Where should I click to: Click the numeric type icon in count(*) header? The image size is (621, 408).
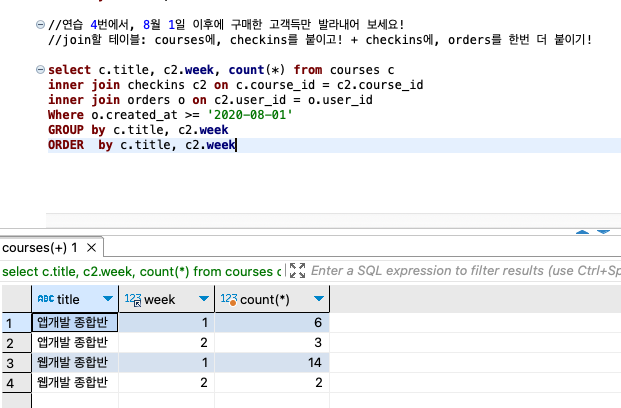(x=229, y=299)
